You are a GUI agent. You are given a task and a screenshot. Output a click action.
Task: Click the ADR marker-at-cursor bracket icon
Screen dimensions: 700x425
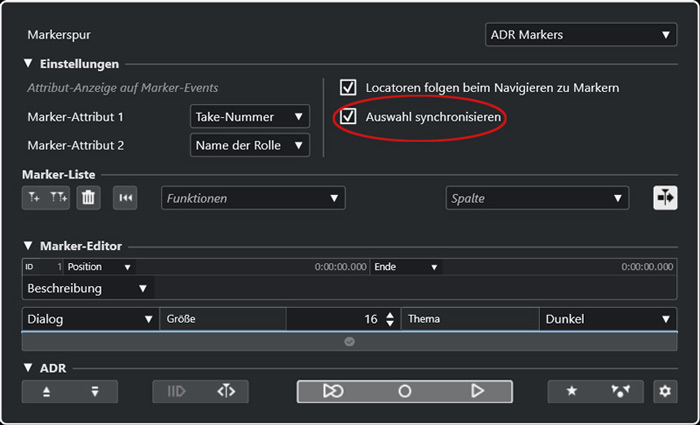tap(226, 392)
